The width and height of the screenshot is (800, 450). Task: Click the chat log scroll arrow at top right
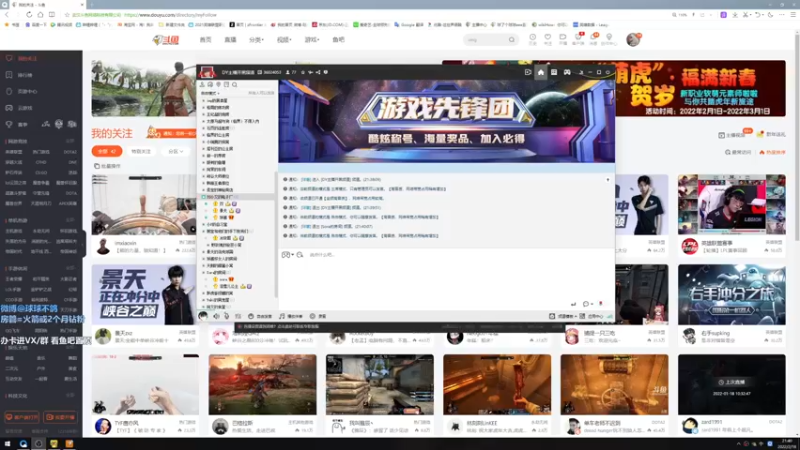(608, 180)
